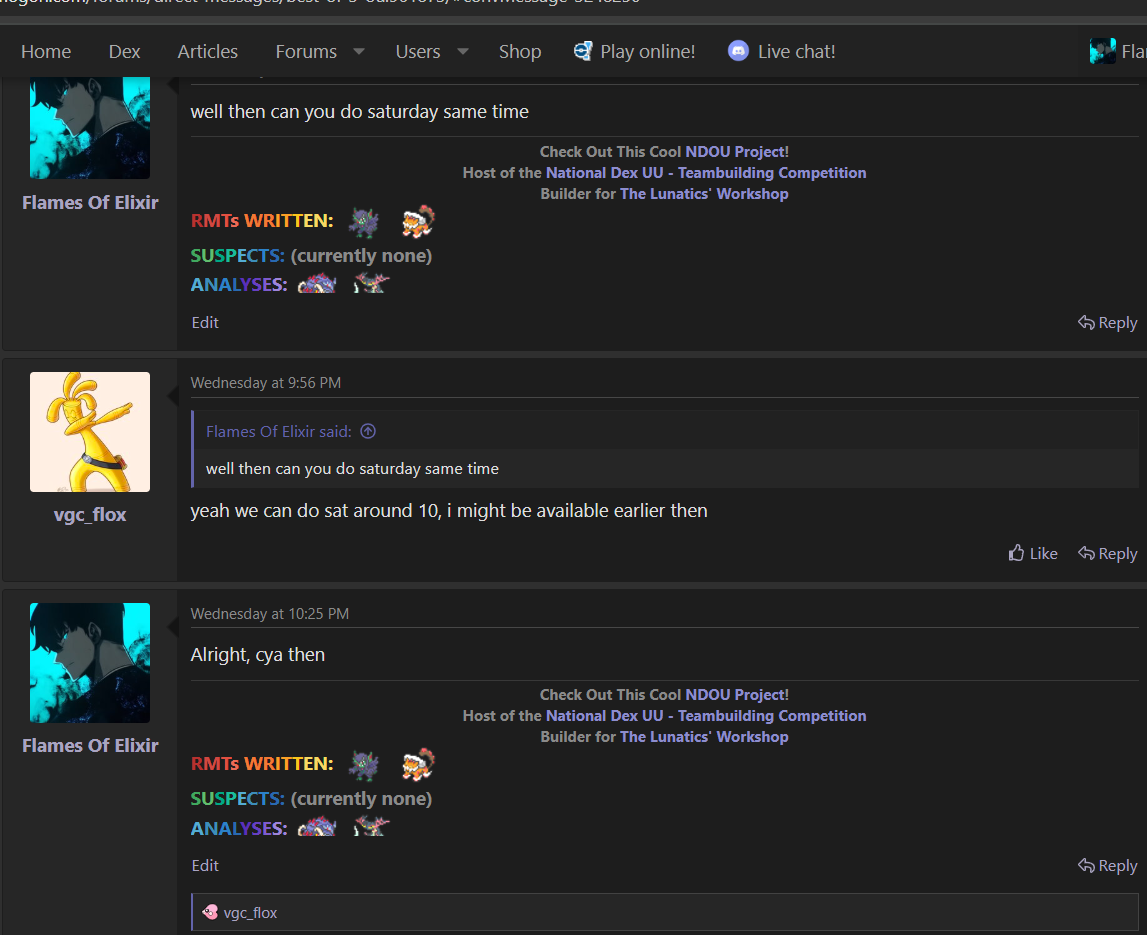Image resolution: width=1147 pixels, height=935 pixels.
Task: Click 'Wednesday at 10:25 PM' timestamp
Action: click(x=270, y=614)
